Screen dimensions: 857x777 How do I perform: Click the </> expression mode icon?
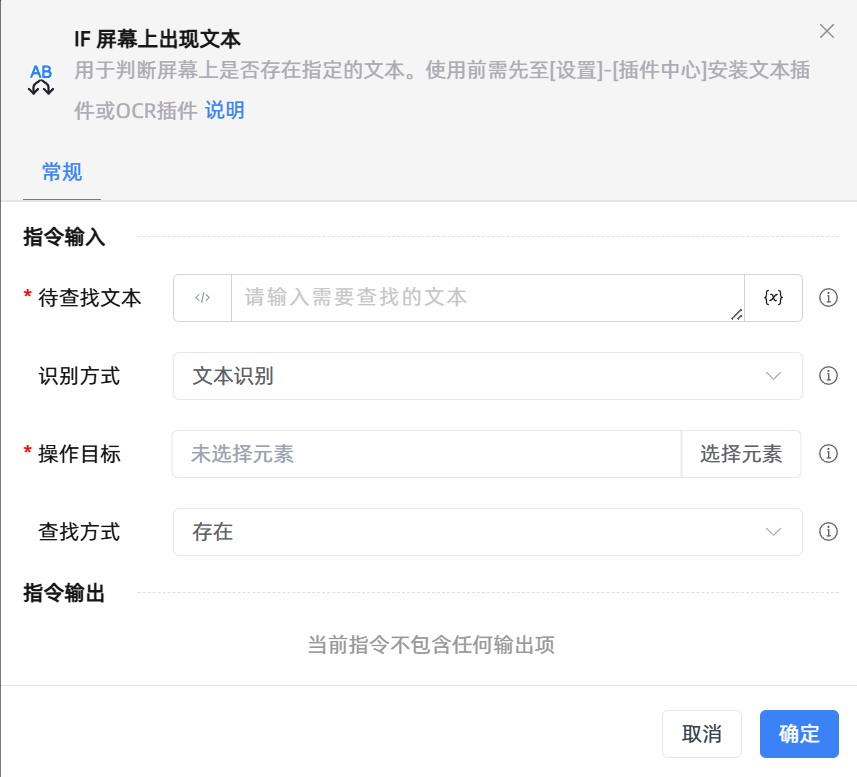[x=202, y=297]
